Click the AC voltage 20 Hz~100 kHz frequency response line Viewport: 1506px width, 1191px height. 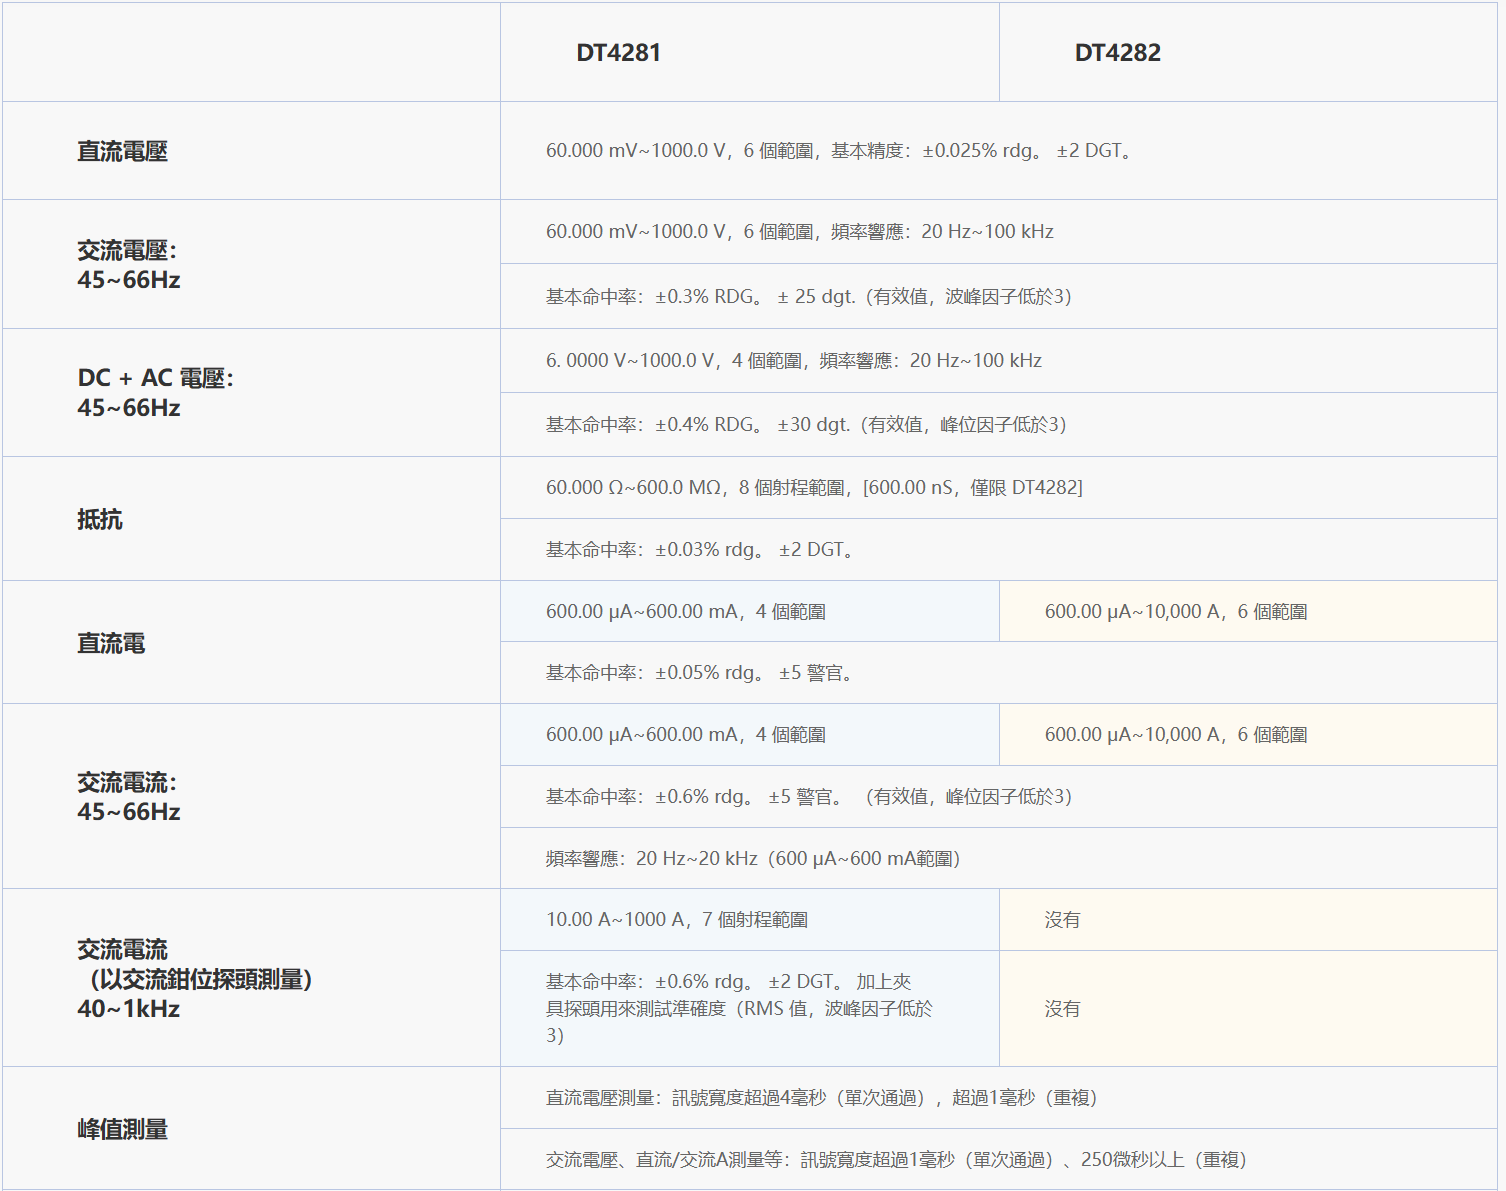(x=799, y=232)
